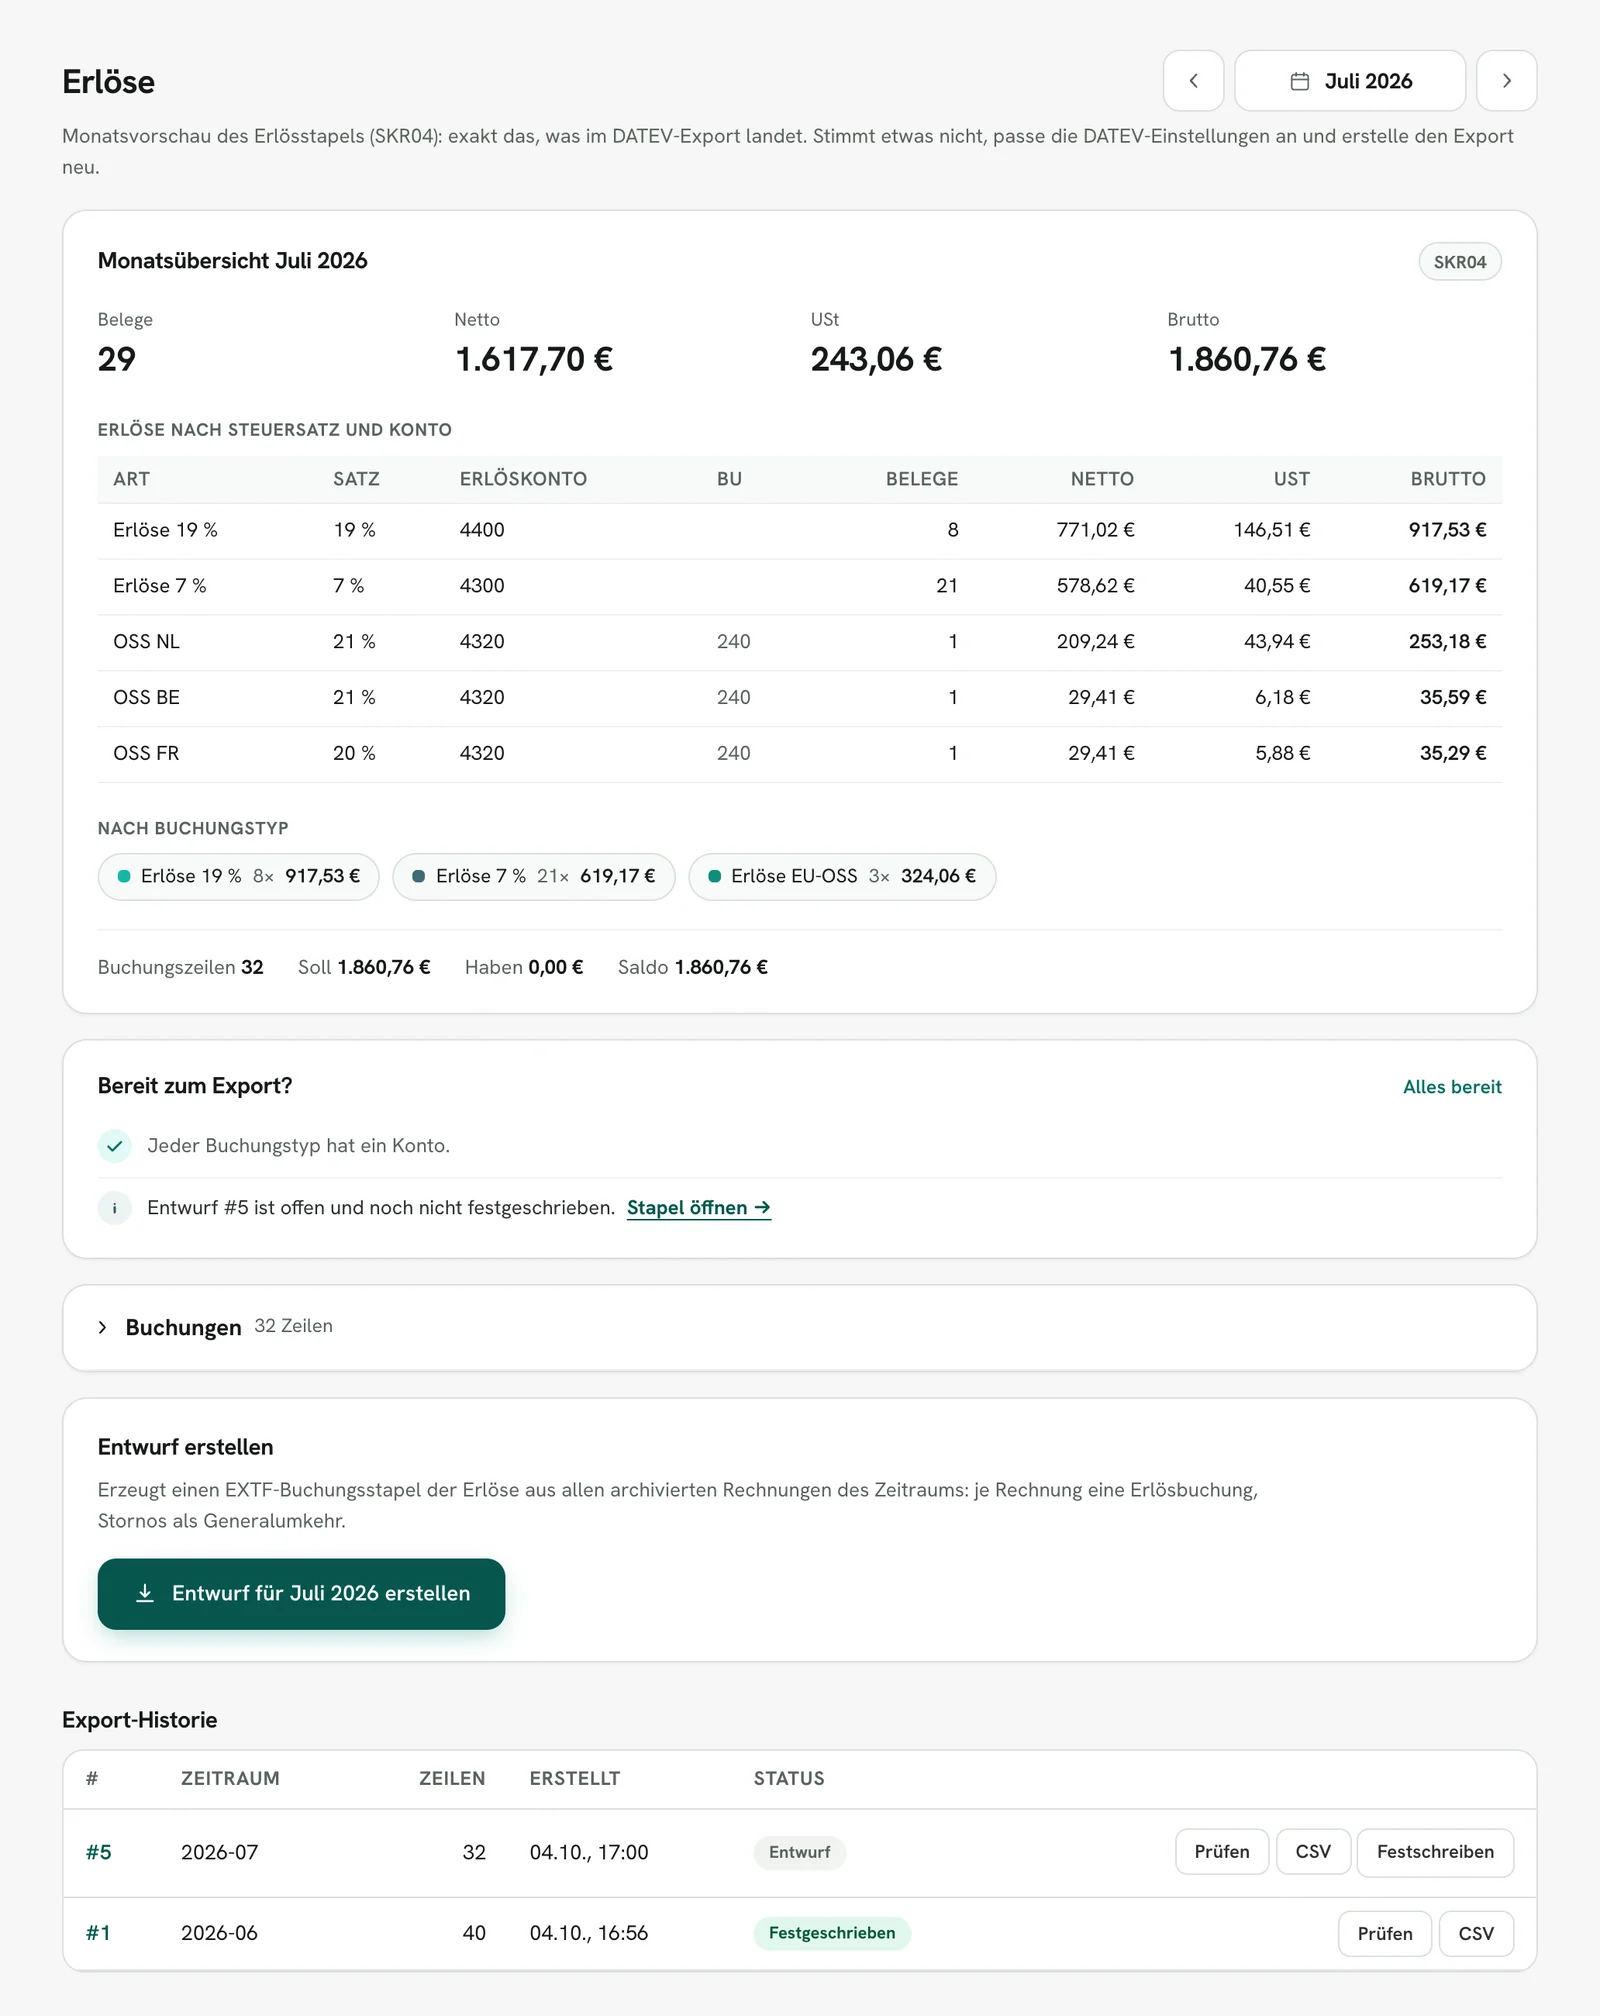Screen dimensions: 1600x2016
Task: Click the 253,18 € brutto cell
Action: pos(1447,642)
